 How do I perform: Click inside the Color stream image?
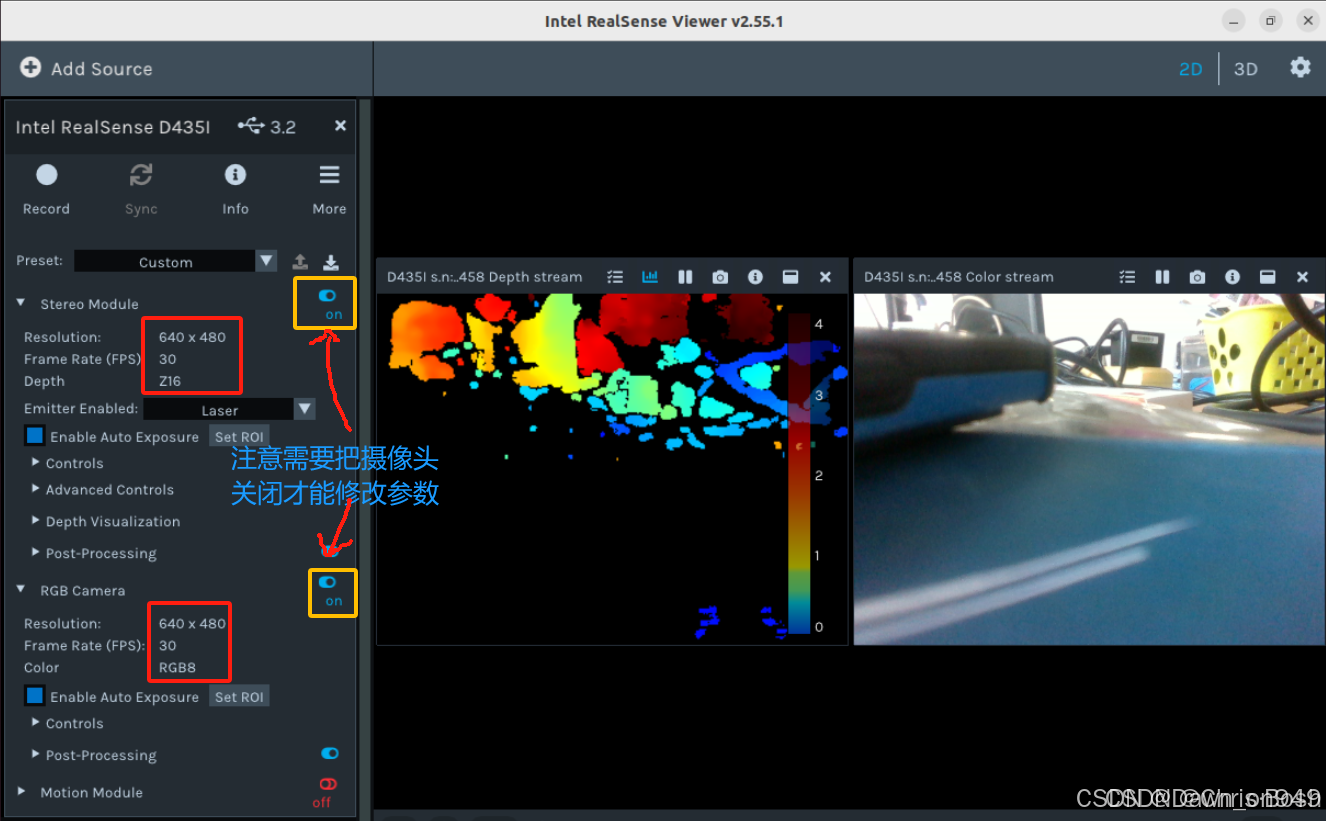[1090, 469]
